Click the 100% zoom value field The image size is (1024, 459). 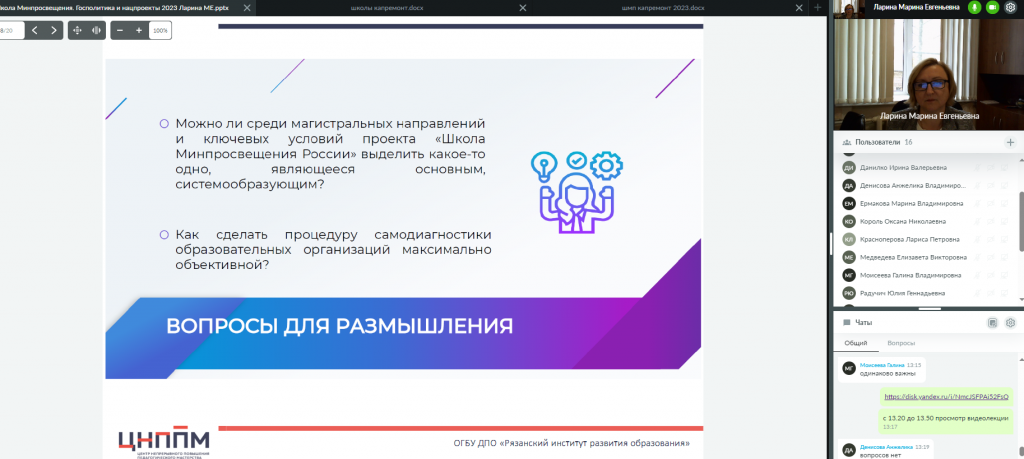pyautogui.click(x=160, y=30)
